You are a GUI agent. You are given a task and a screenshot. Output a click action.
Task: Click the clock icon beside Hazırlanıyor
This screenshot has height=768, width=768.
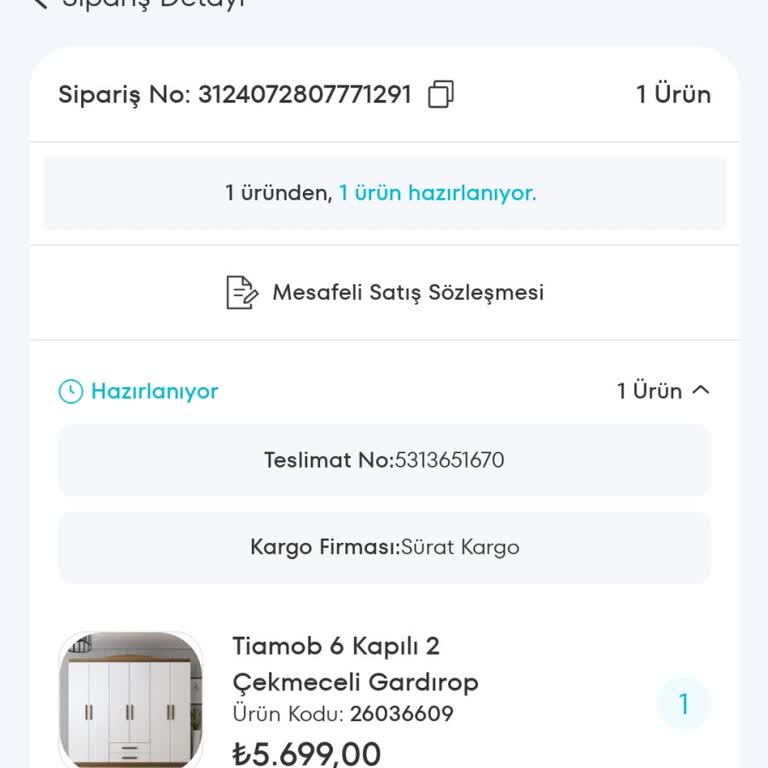coord(71,391)
